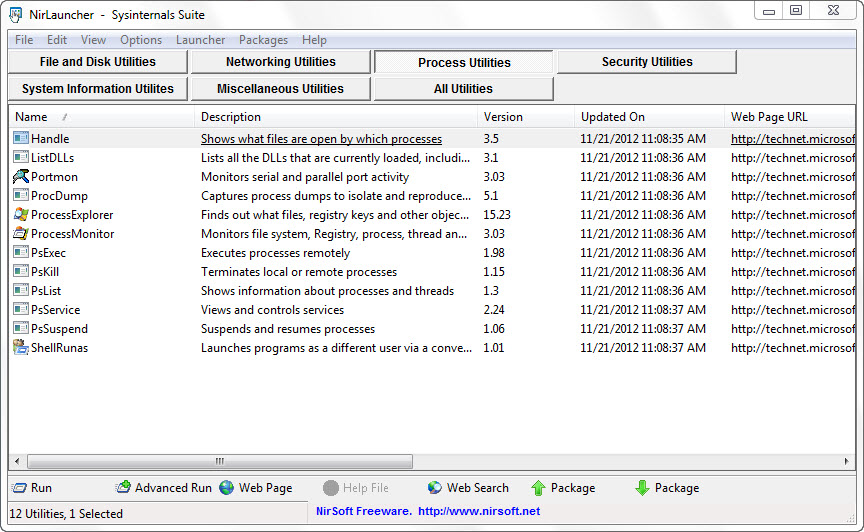Image resolution: width=864 pixels, height=532 pixels.
Task: Click the Portmon utility icon
Action: [x=21, y=176]
